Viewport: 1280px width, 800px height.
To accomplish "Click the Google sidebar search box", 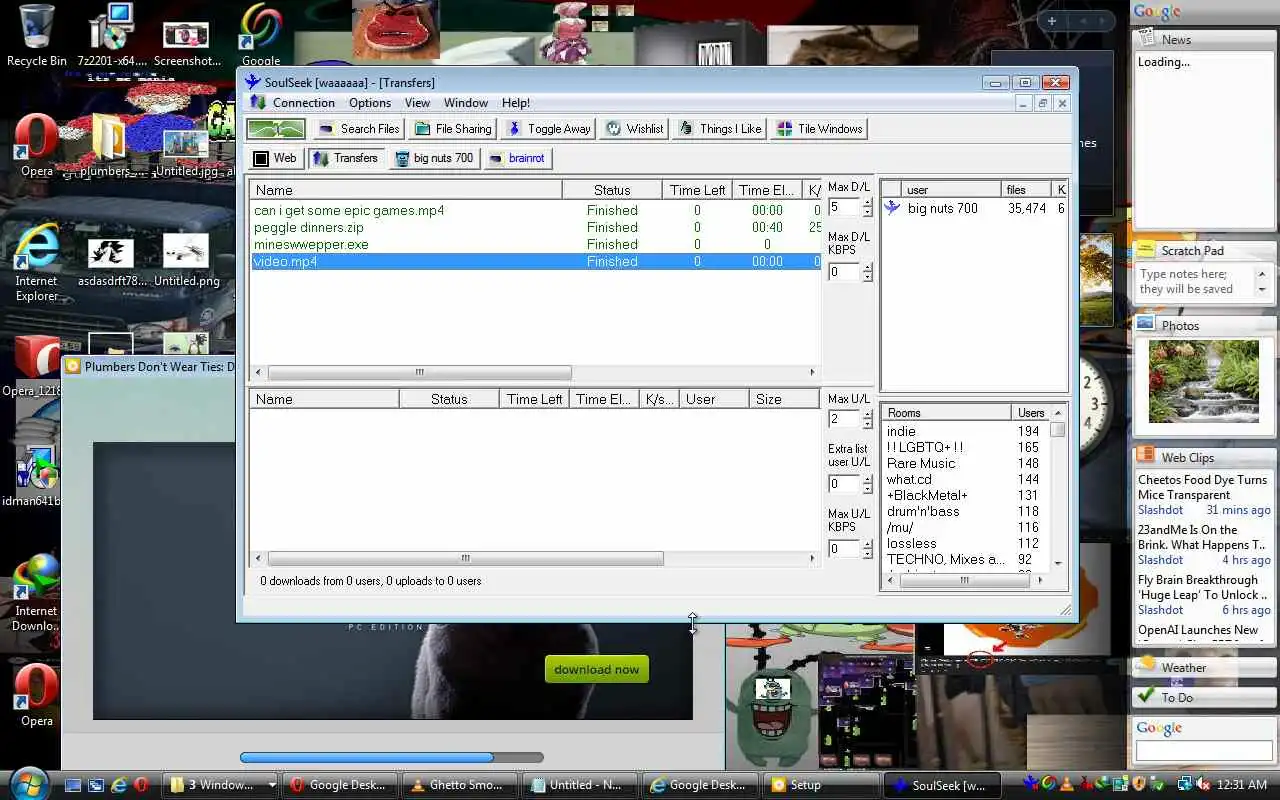I will tap(1204, 750).
